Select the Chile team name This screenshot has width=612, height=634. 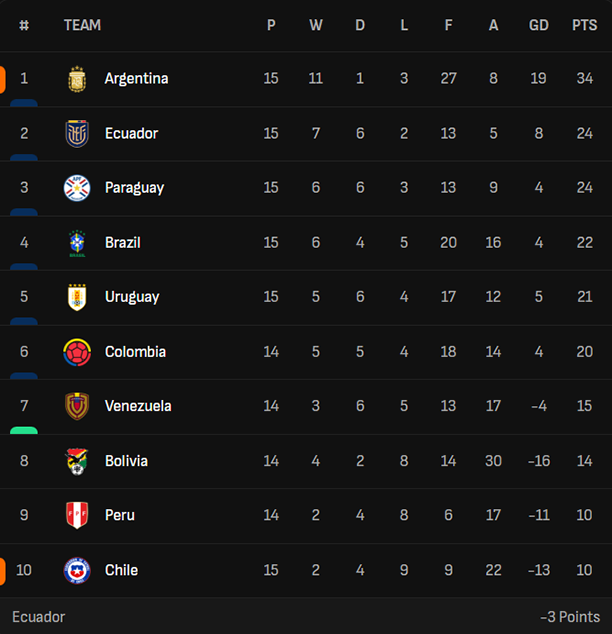[x=121, y=570]
